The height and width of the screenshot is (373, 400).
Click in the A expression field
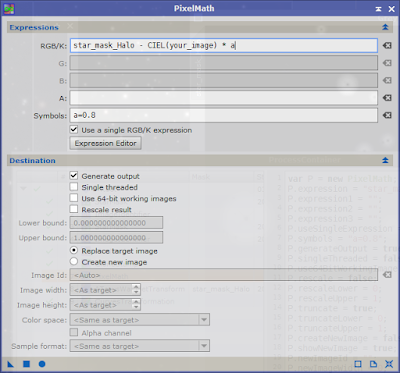pyautogui.click(x=224, y=98)
